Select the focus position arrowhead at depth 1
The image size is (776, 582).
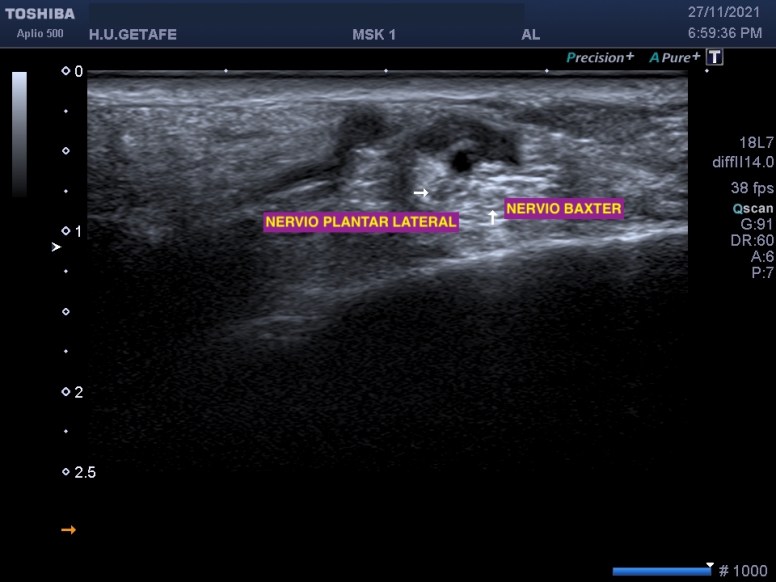(x=56, y=246)
